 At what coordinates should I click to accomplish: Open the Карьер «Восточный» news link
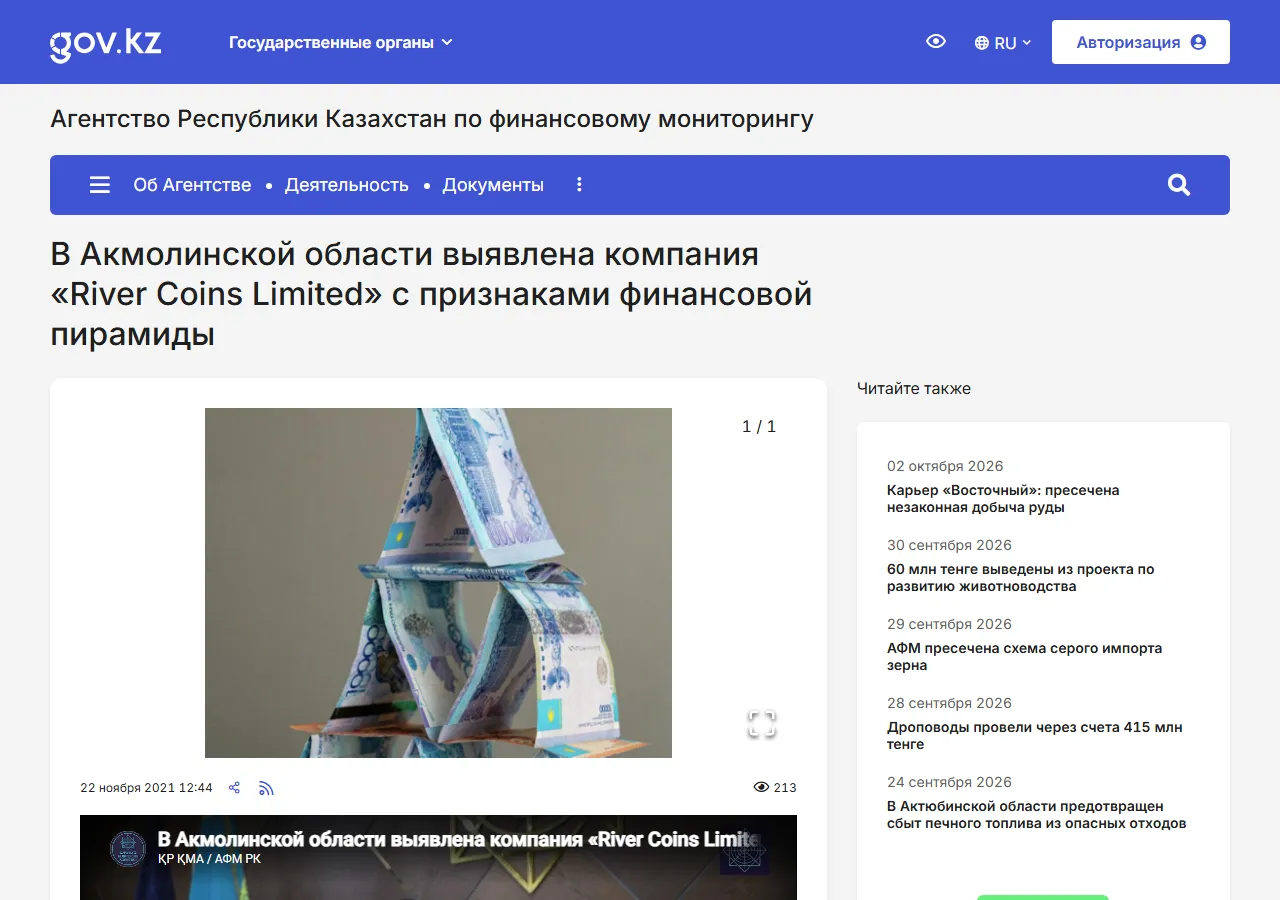point(1003,499)
